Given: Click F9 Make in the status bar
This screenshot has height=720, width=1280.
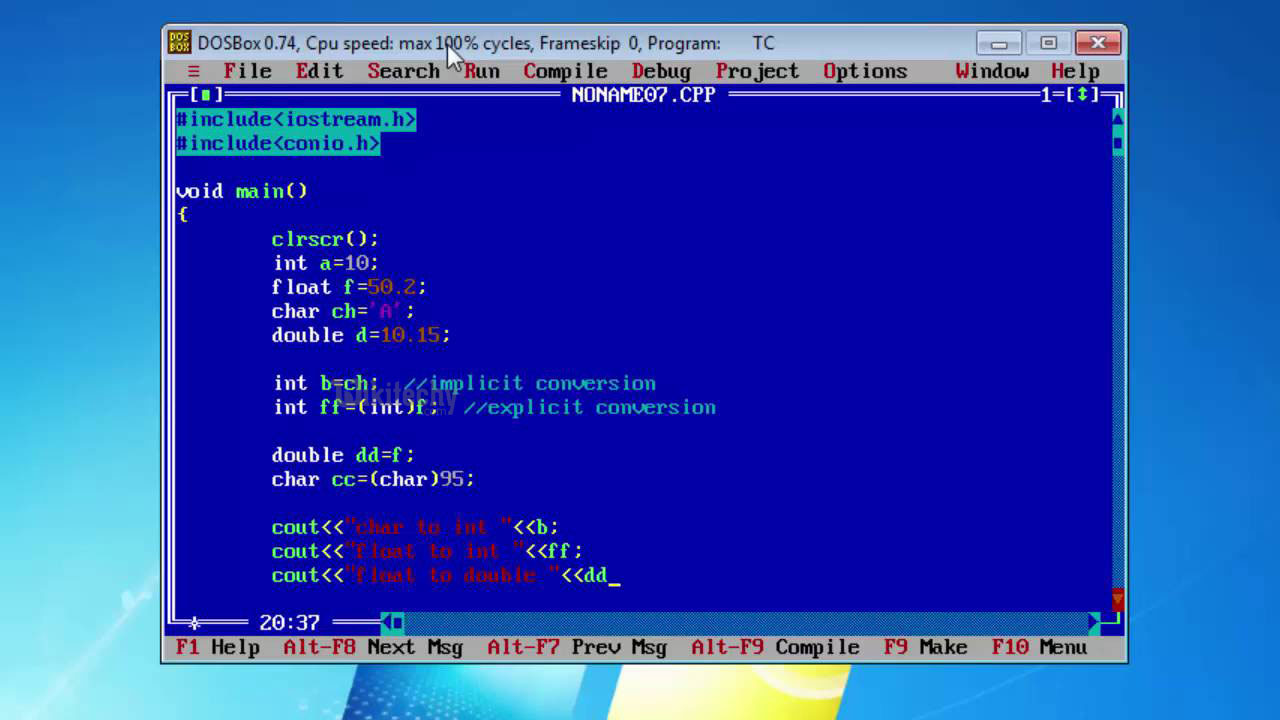Looking at the screenshot, I should (925, 647).
